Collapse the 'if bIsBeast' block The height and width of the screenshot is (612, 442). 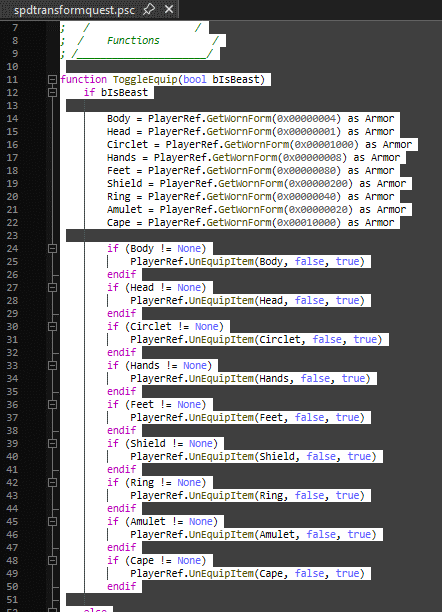[52, 93]
